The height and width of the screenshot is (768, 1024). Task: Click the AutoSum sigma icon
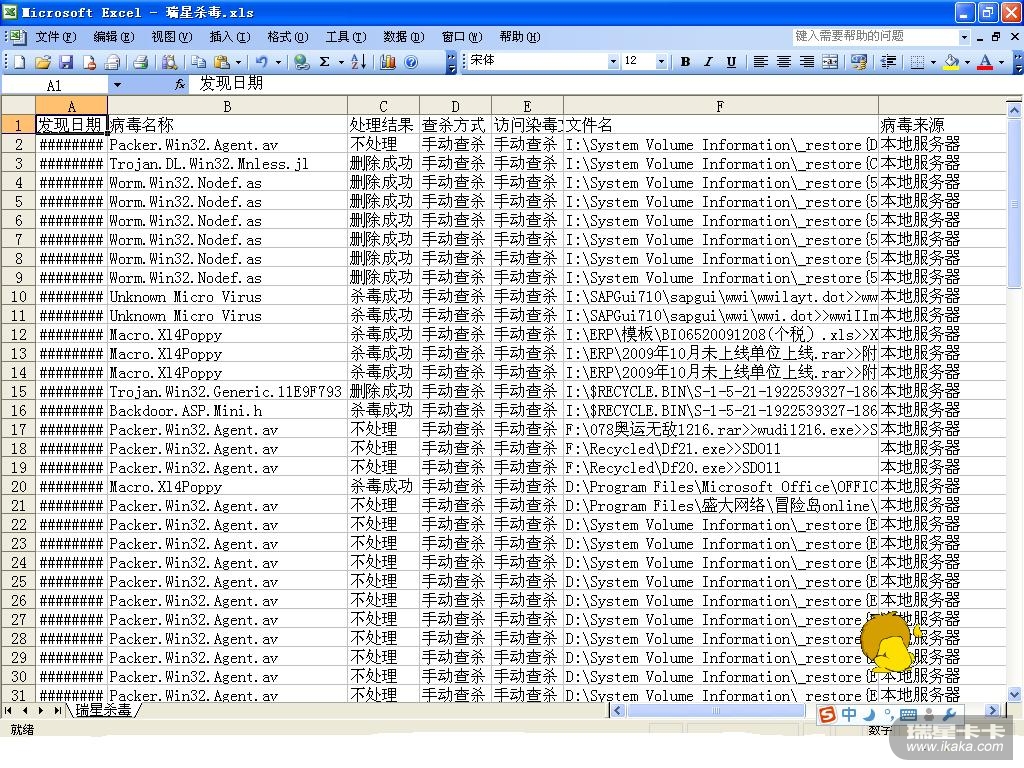pos(324,62)
